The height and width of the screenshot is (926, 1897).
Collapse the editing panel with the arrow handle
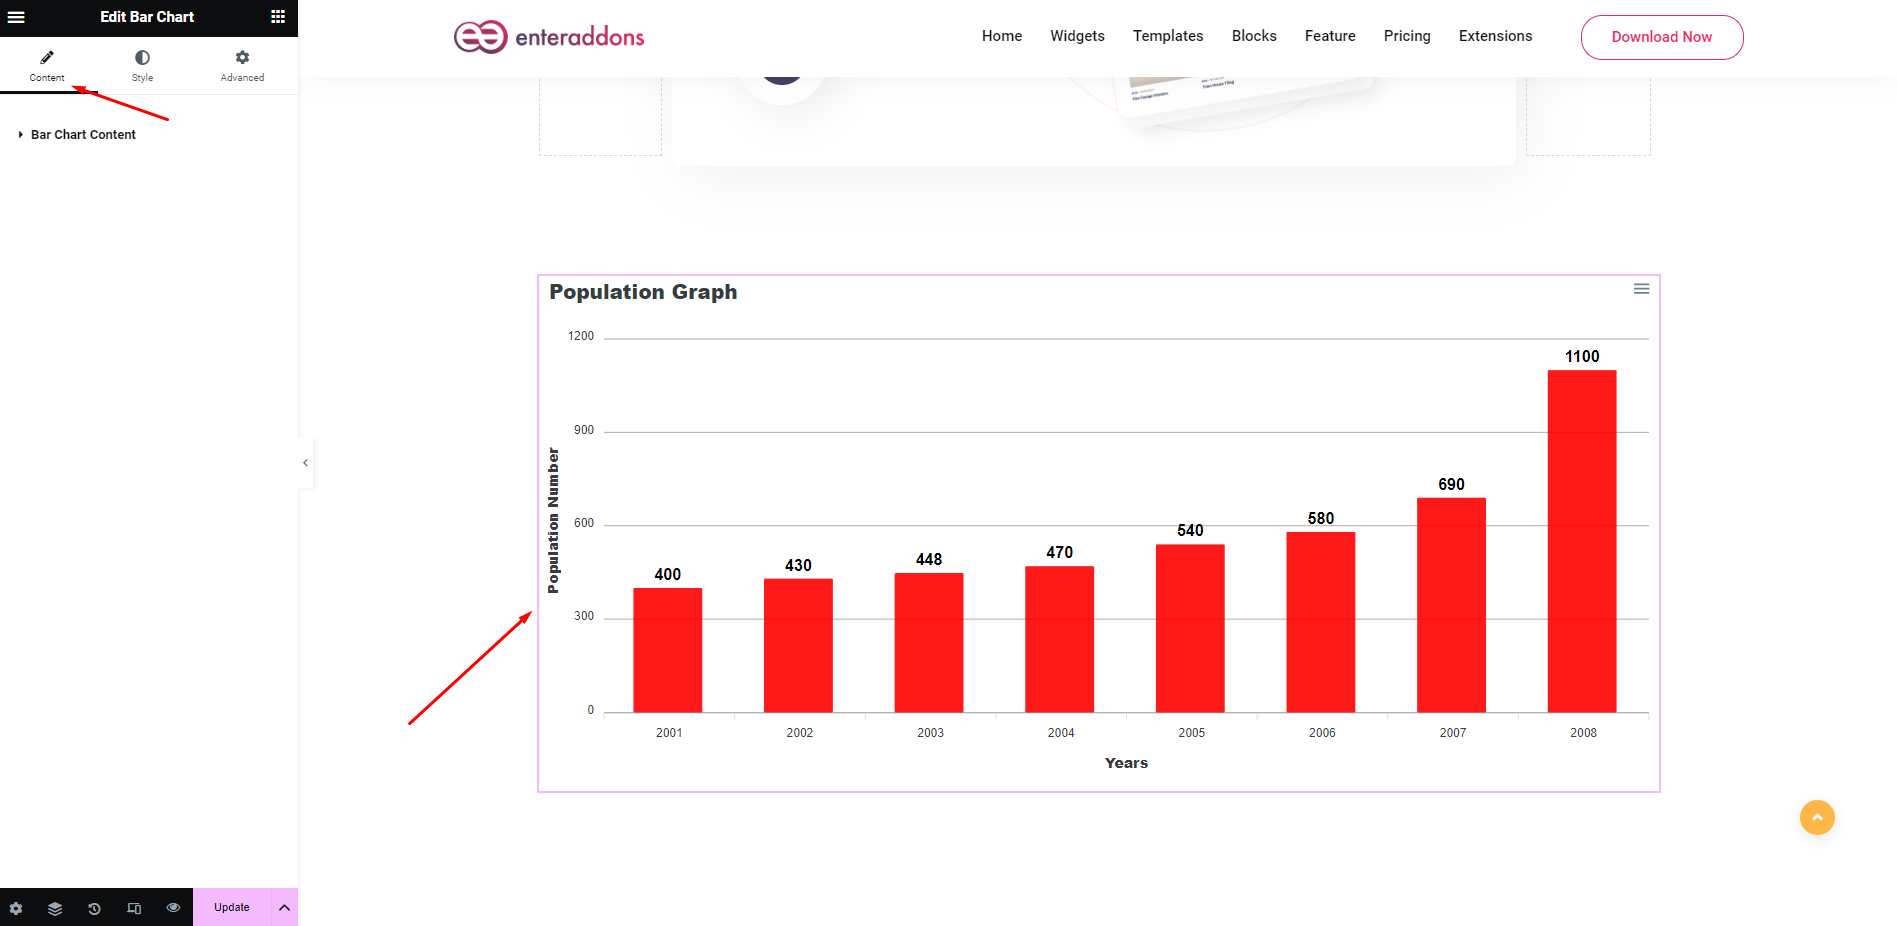[x=305, y=462]
